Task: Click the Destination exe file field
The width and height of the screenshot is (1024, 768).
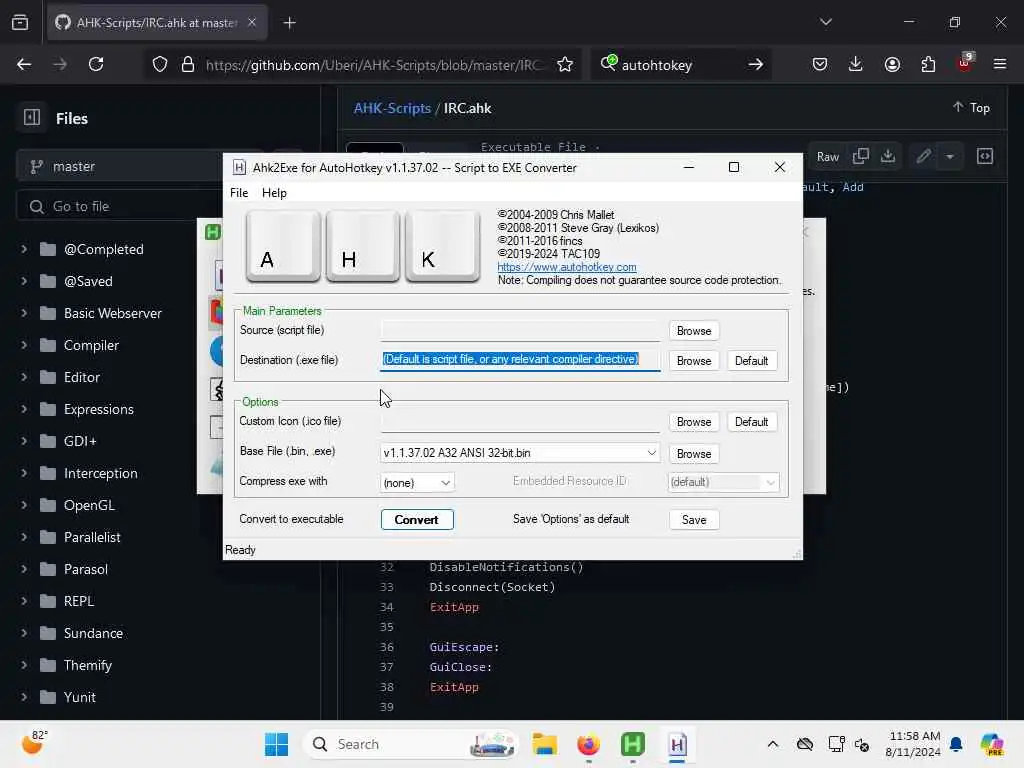Action: pyautogui.click(x=520, y=360)
